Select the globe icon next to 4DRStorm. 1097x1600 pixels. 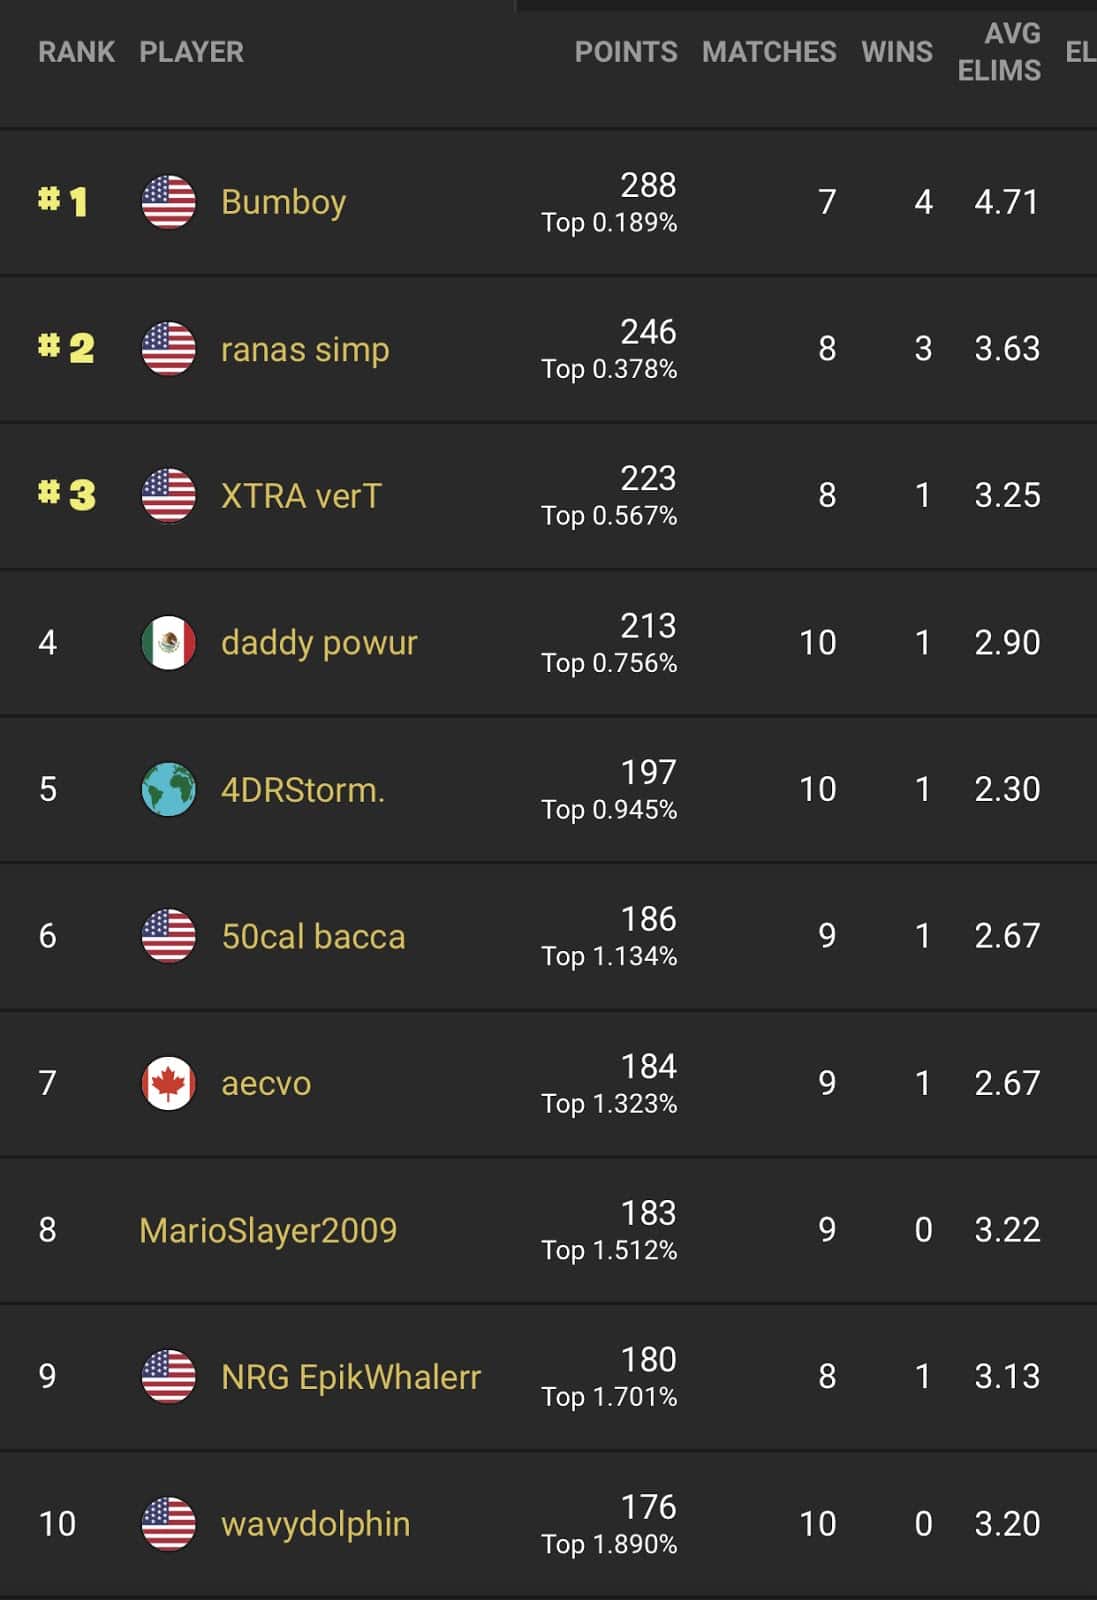[x=168, y=789]
